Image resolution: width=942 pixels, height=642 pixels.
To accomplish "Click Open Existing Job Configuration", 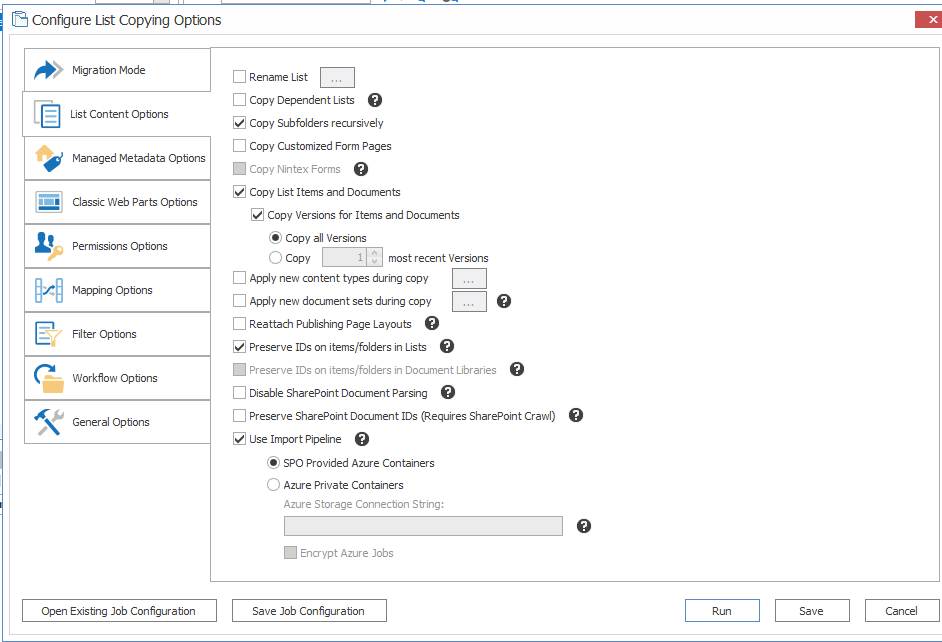I will coord(118,610).
